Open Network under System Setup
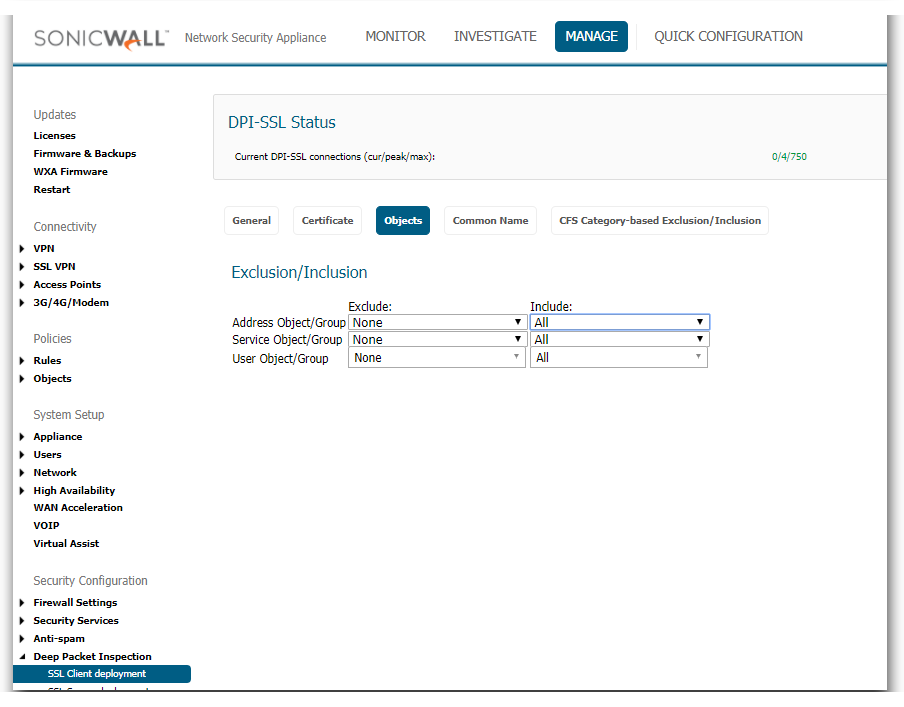904x707 pixels. 55,472
